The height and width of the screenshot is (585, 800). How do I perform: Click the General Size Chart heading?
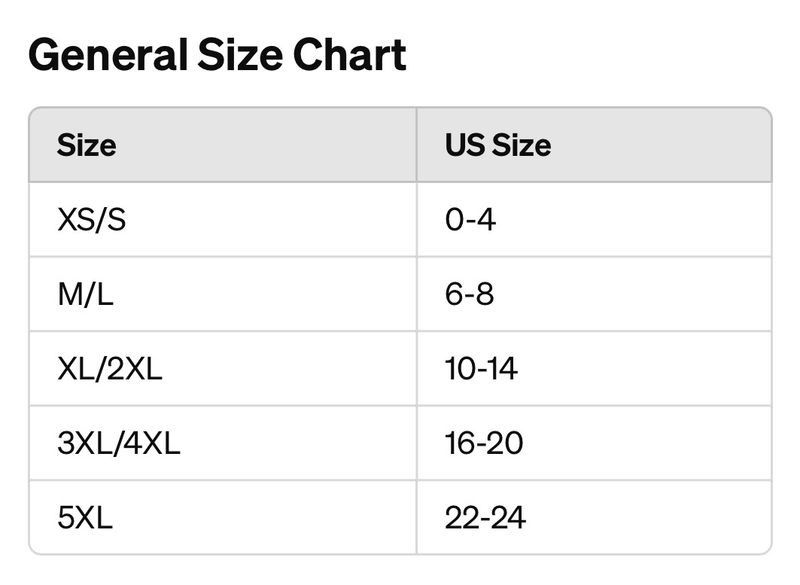click(x=218, y=55)
